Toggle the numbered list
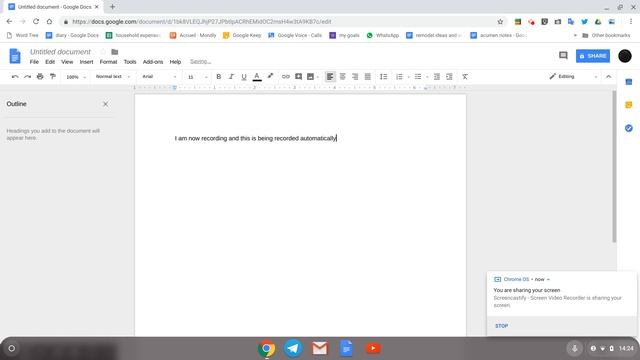This screenshot has height=360, width=640. pos(399,77)
